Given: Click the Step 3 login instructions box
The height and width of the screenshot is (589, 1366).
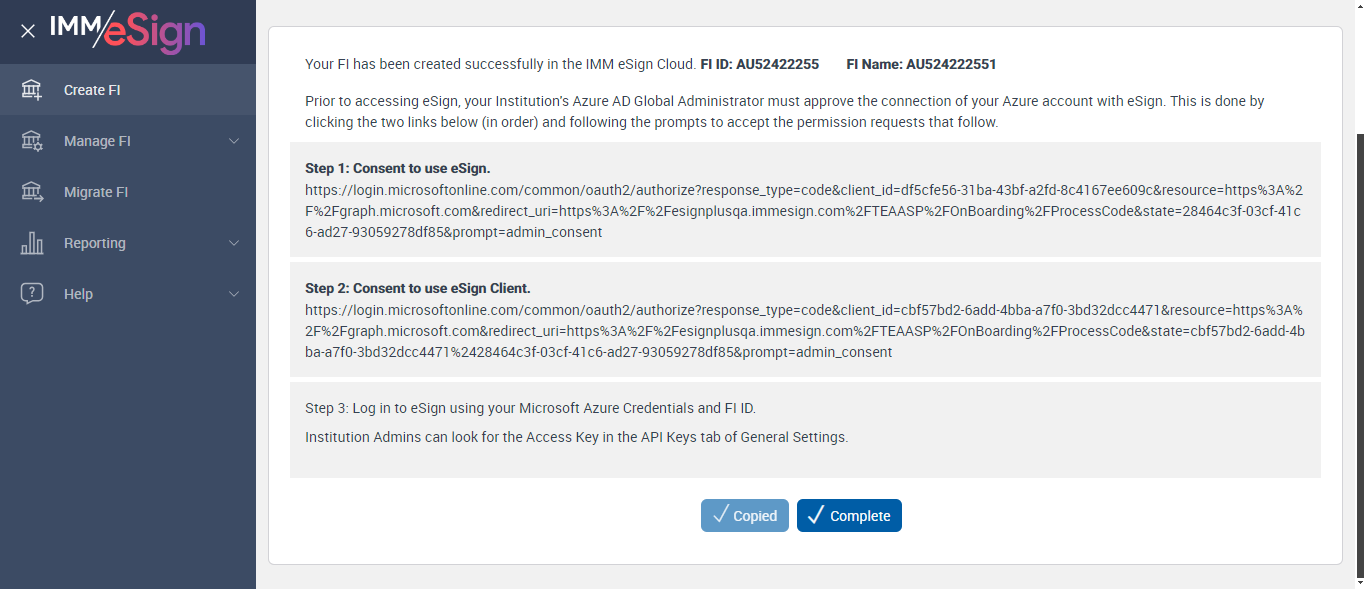Looking at the screenshot, I should coord(804,428).
